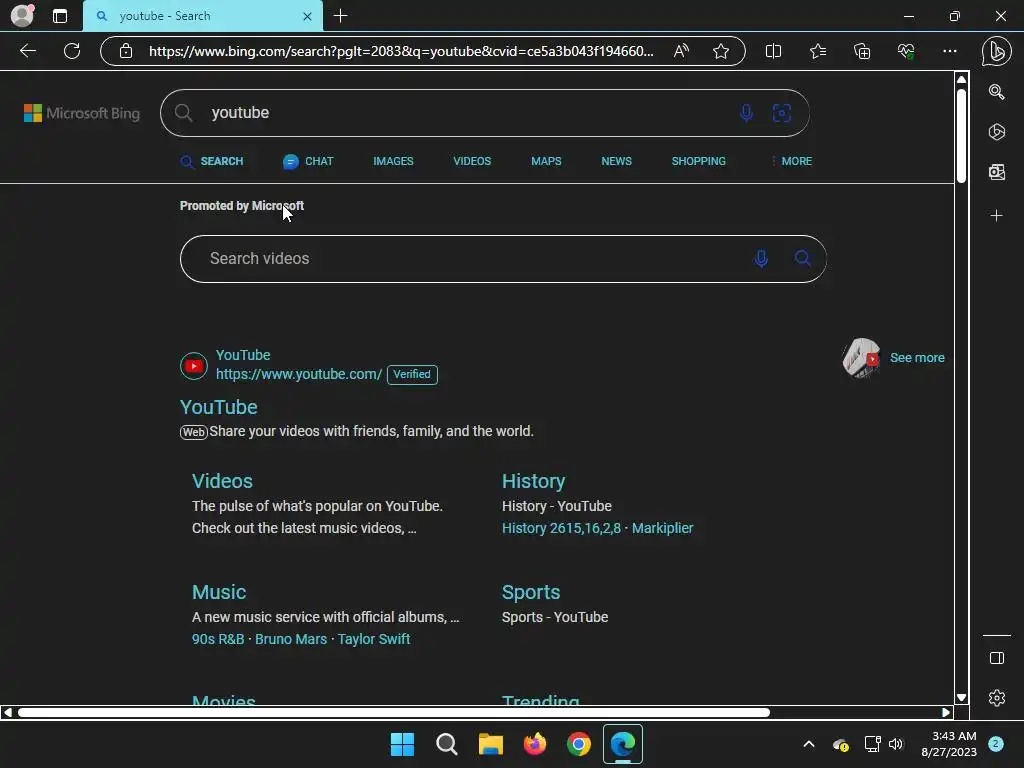The image size is (1024, 768).
Task: Open File Explorer from taskbar
Action: click(x=490, y=744)
